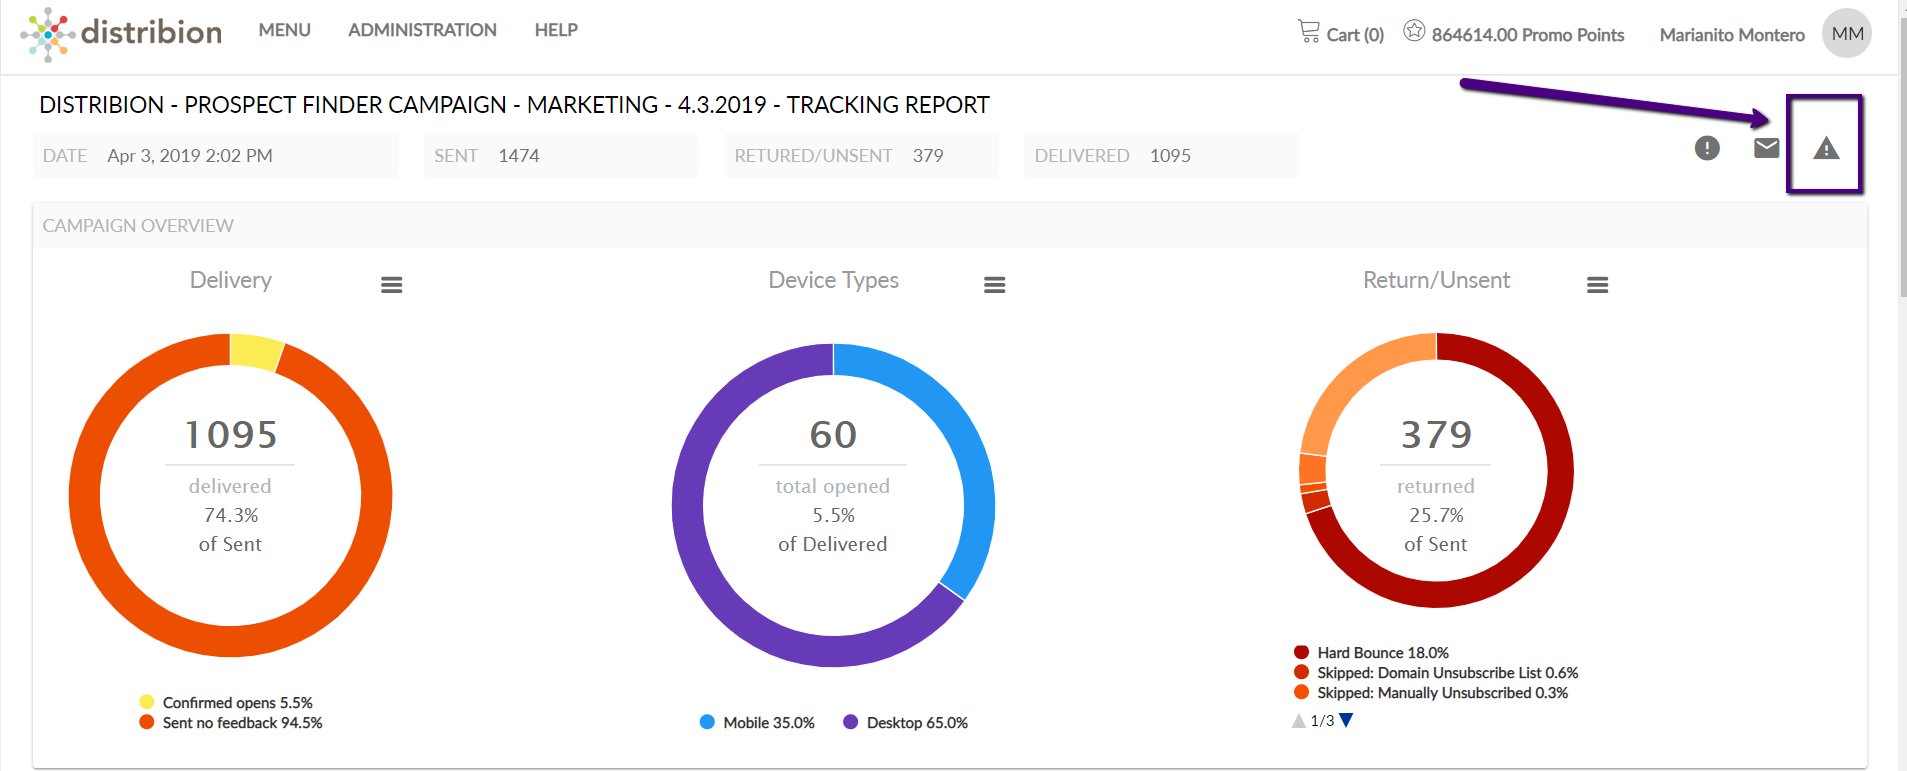Click the RETURED/UNSENT 379 field
Viewport: 1907px width, 771px height.
[861, 155]
